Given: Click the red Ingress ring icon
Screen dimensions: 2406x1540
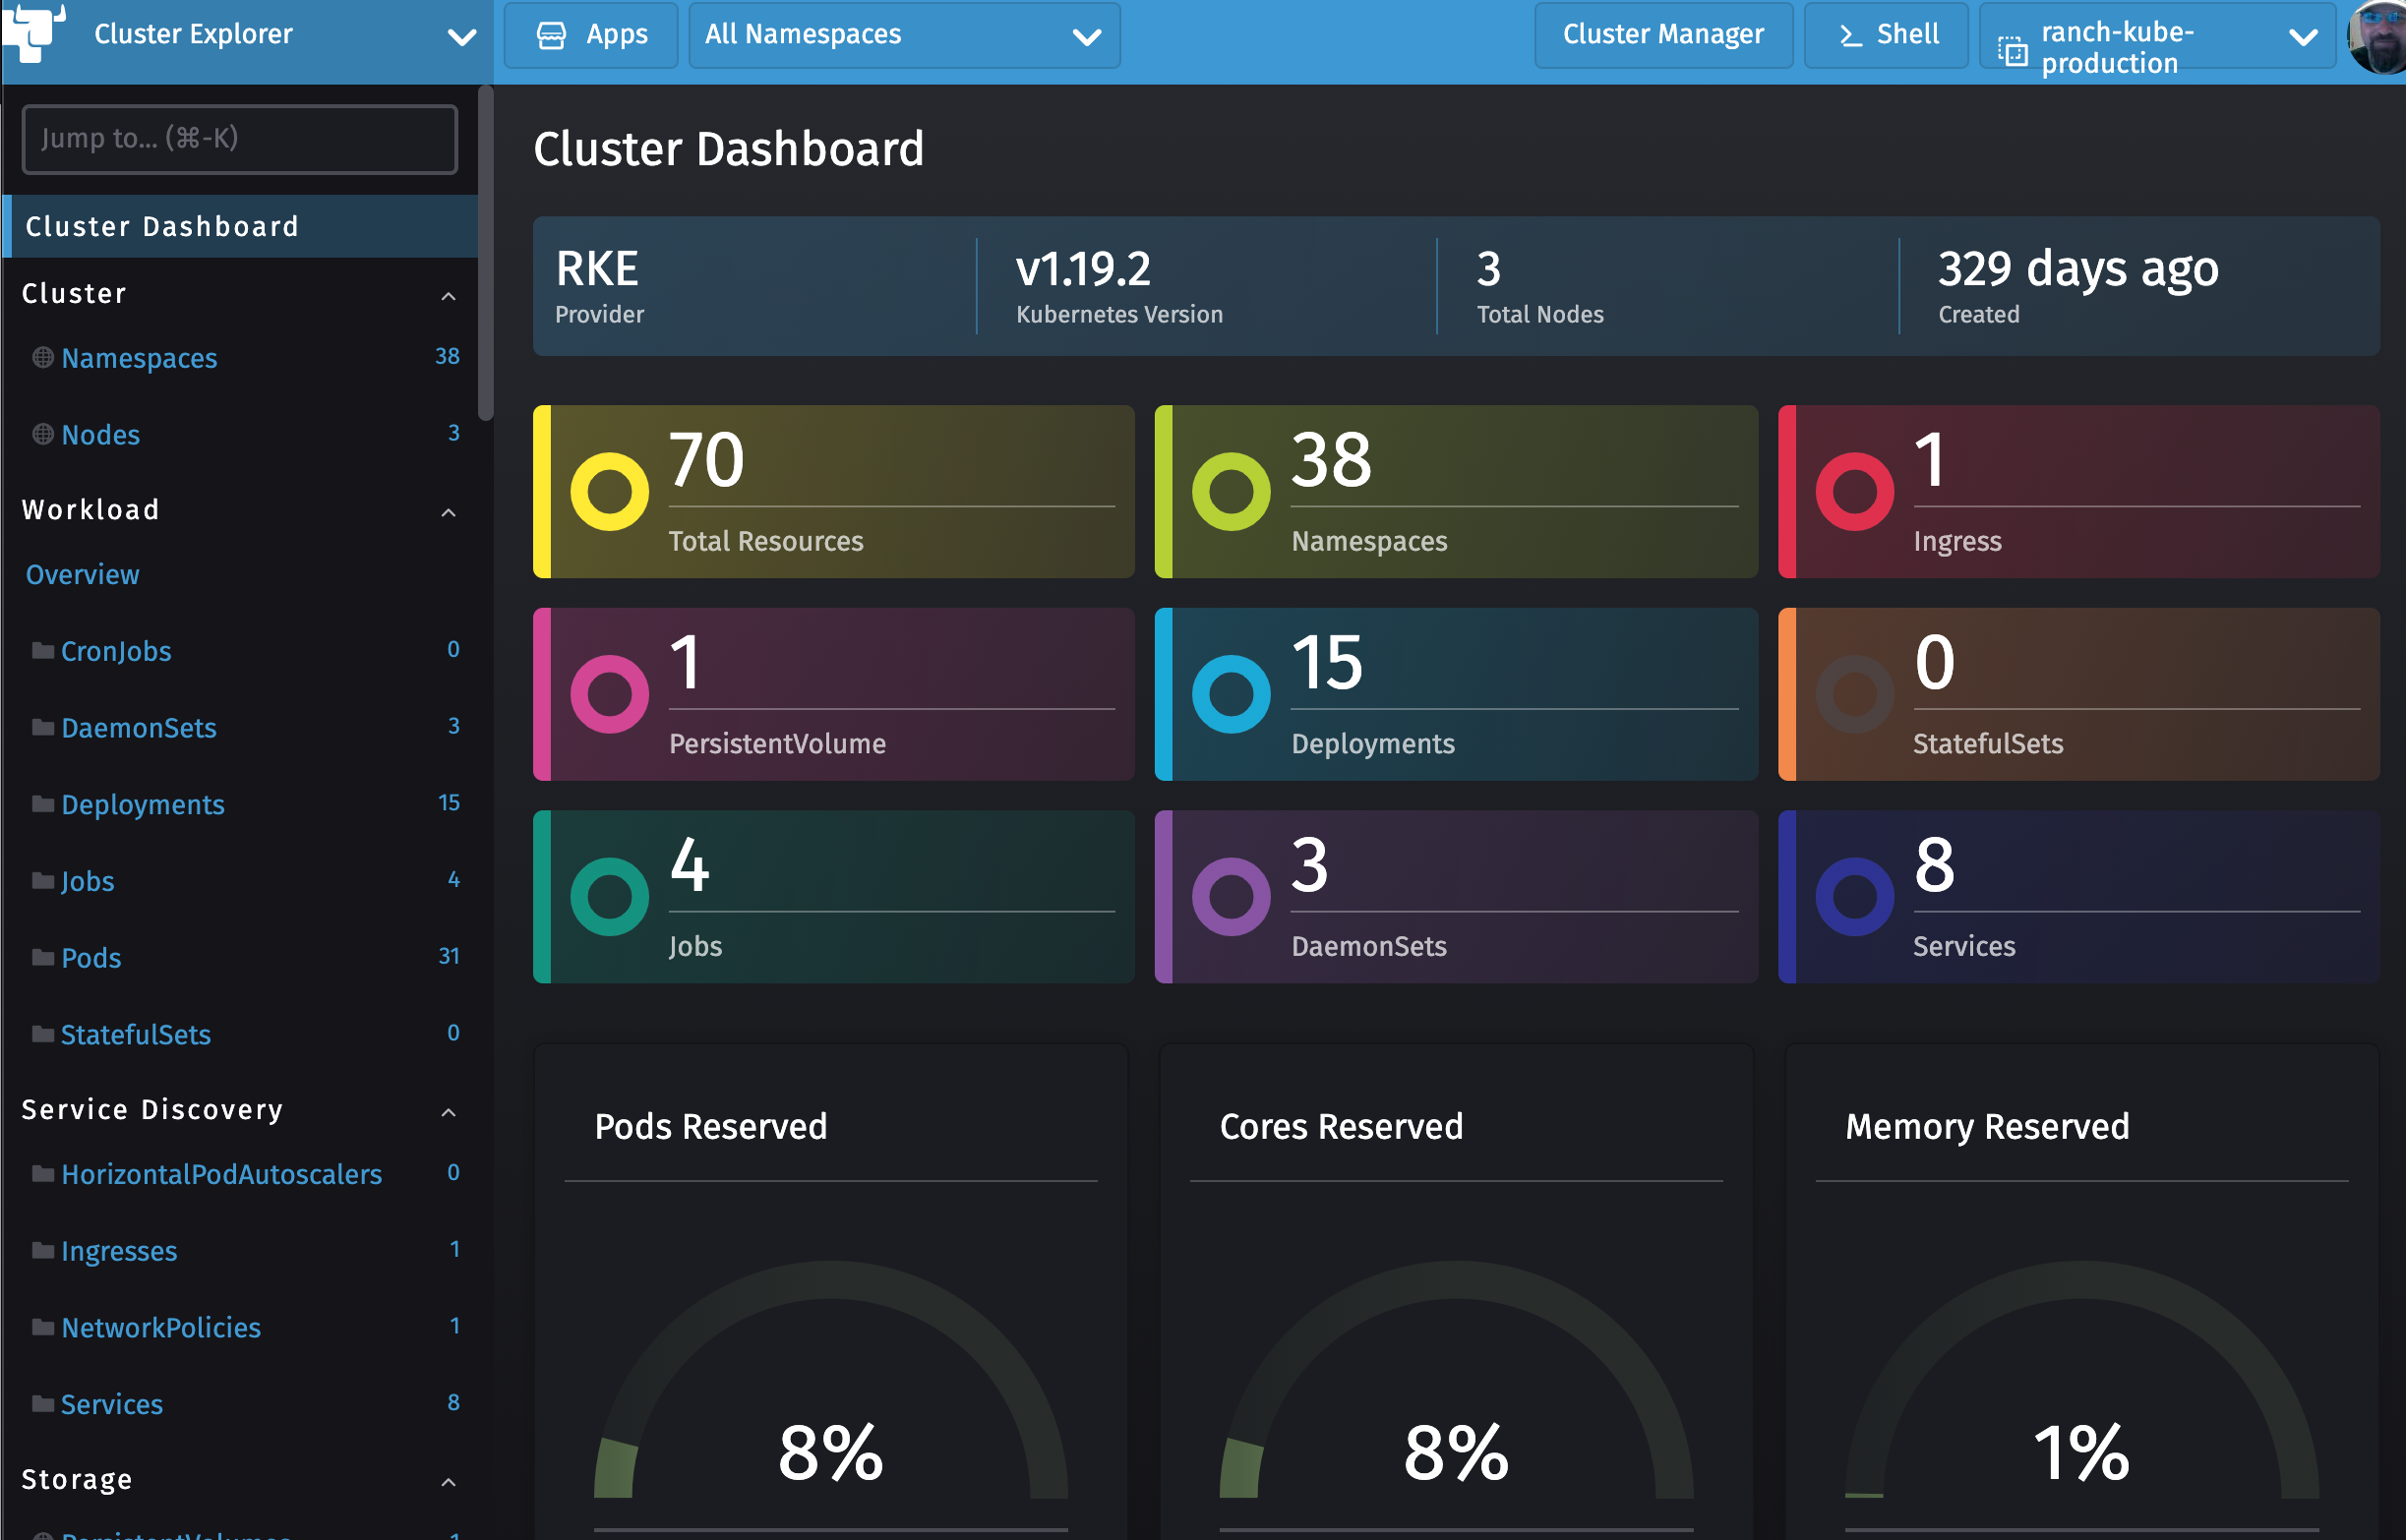Looking at the screenshot, I should click(1854, 491).
